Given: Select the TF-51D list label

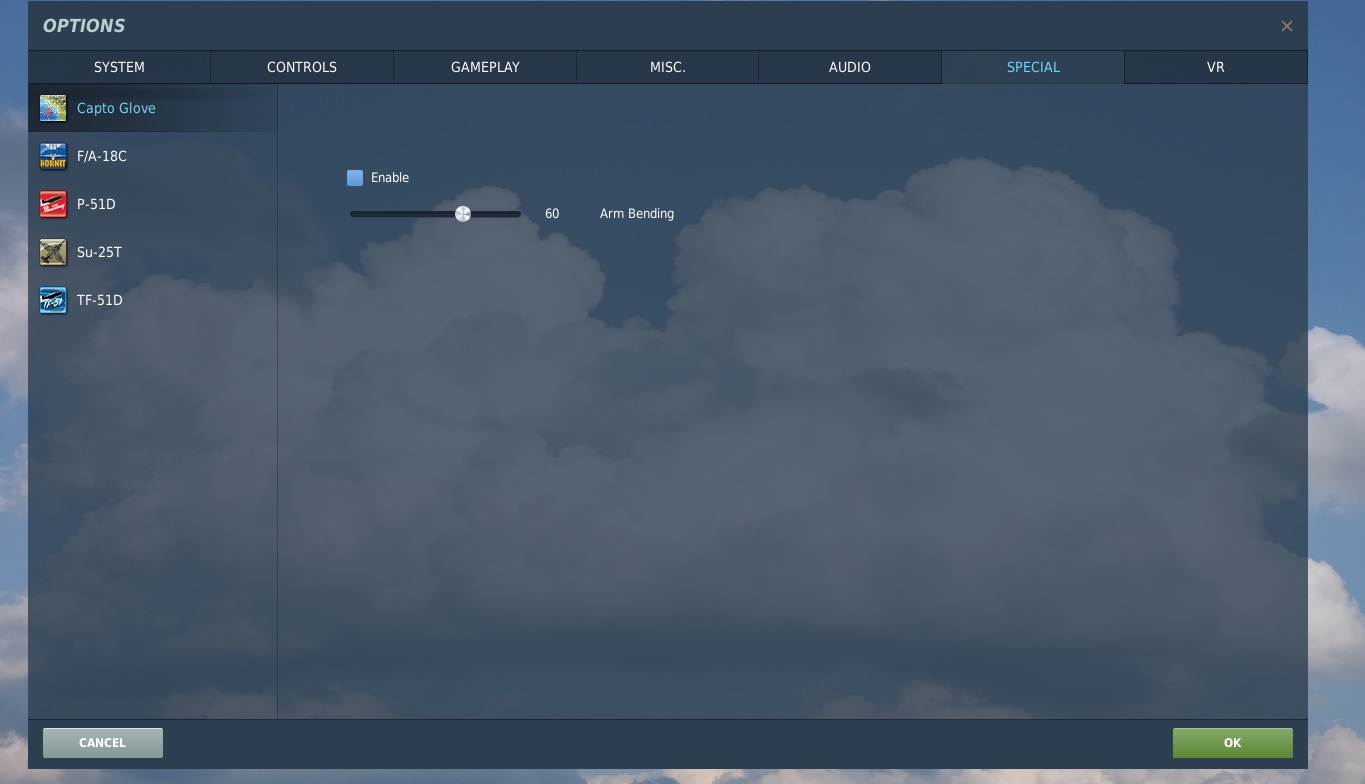Looking at the screenshot, I should [100, 300].
